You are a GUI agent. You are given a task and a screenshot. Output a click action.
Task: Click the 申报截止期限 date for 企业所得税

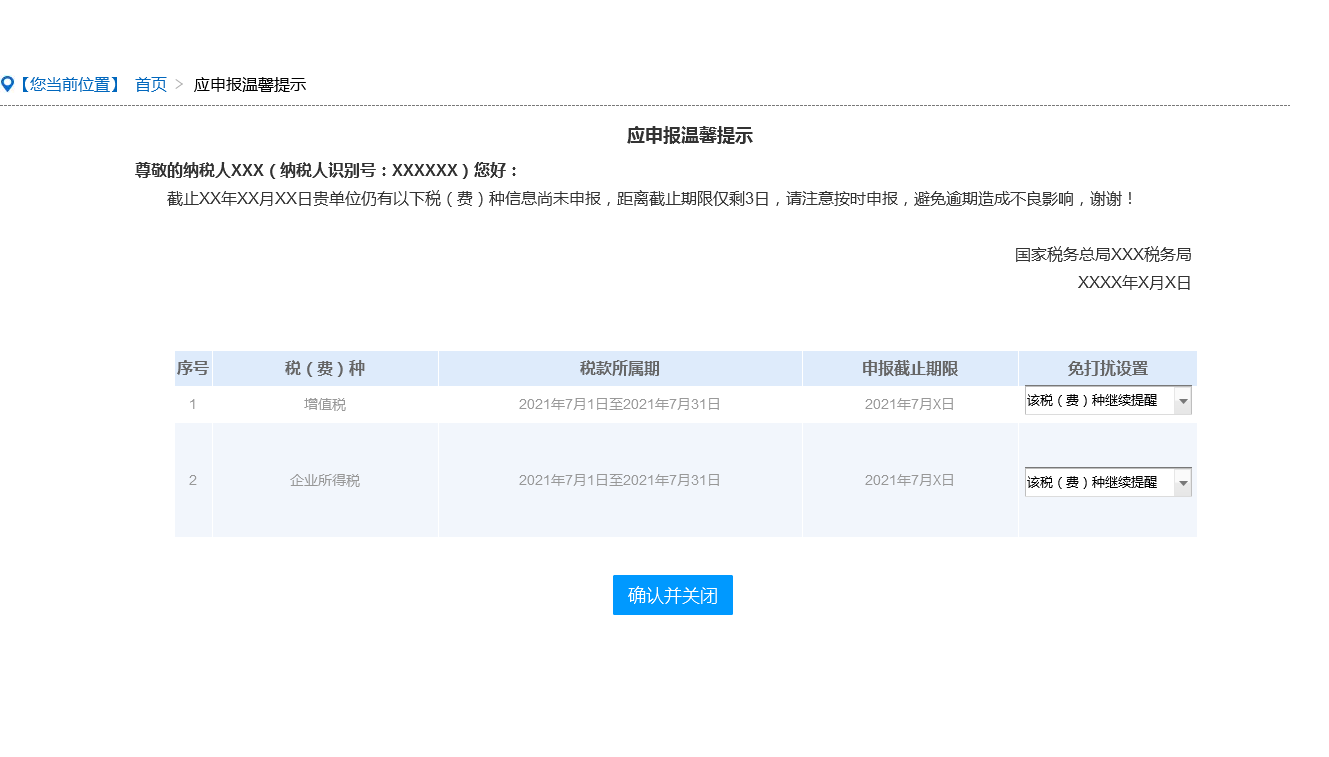(x=910, y=481)
